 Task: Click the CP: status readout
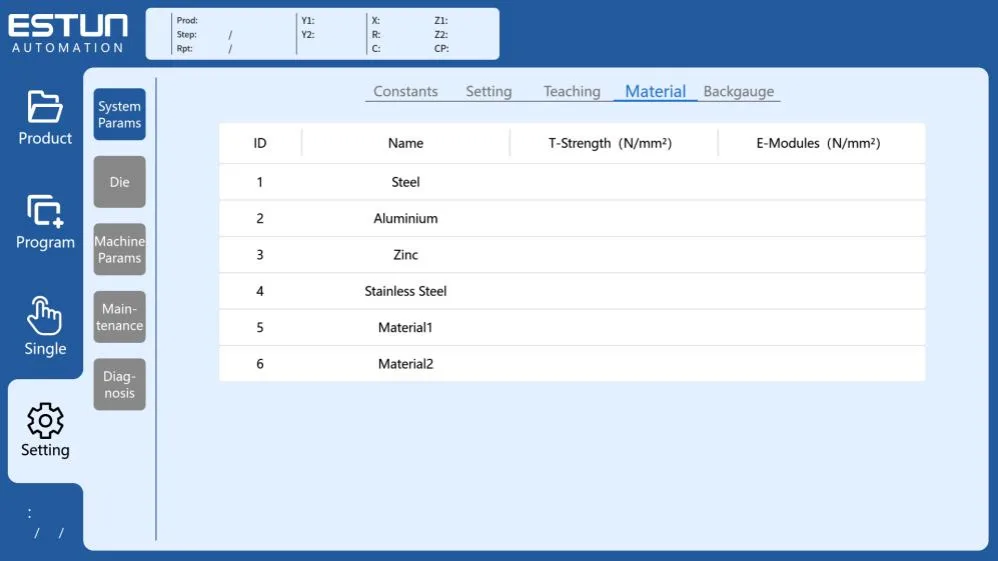[442, 48]
